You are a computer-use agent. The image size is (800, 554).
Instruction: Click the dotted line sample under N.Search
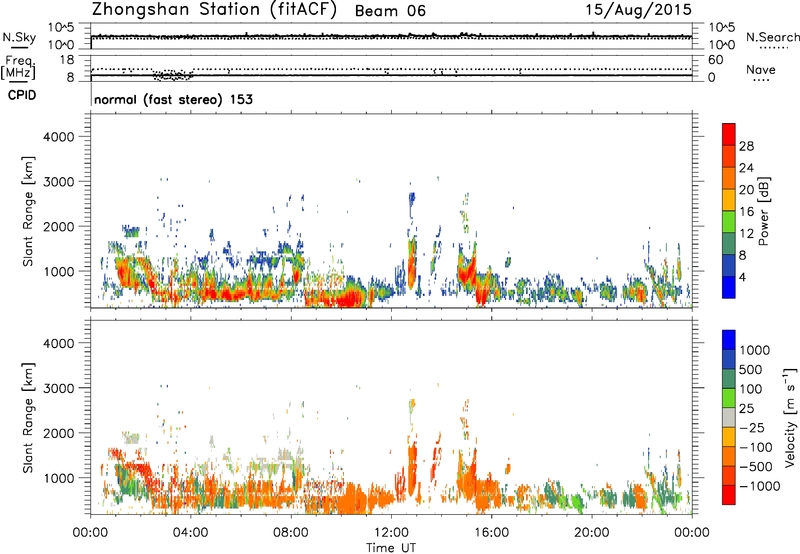tap(774, 48)
